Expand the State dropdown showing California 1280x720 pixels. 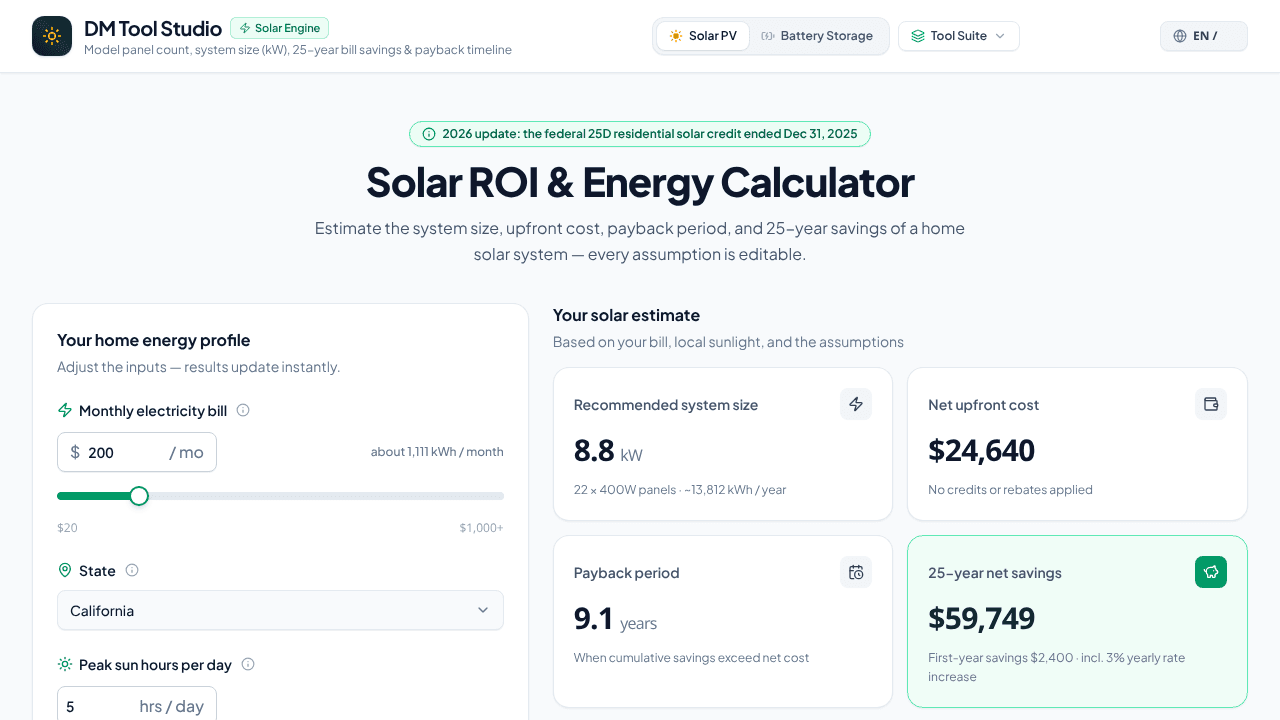click(x=280, y=610)
